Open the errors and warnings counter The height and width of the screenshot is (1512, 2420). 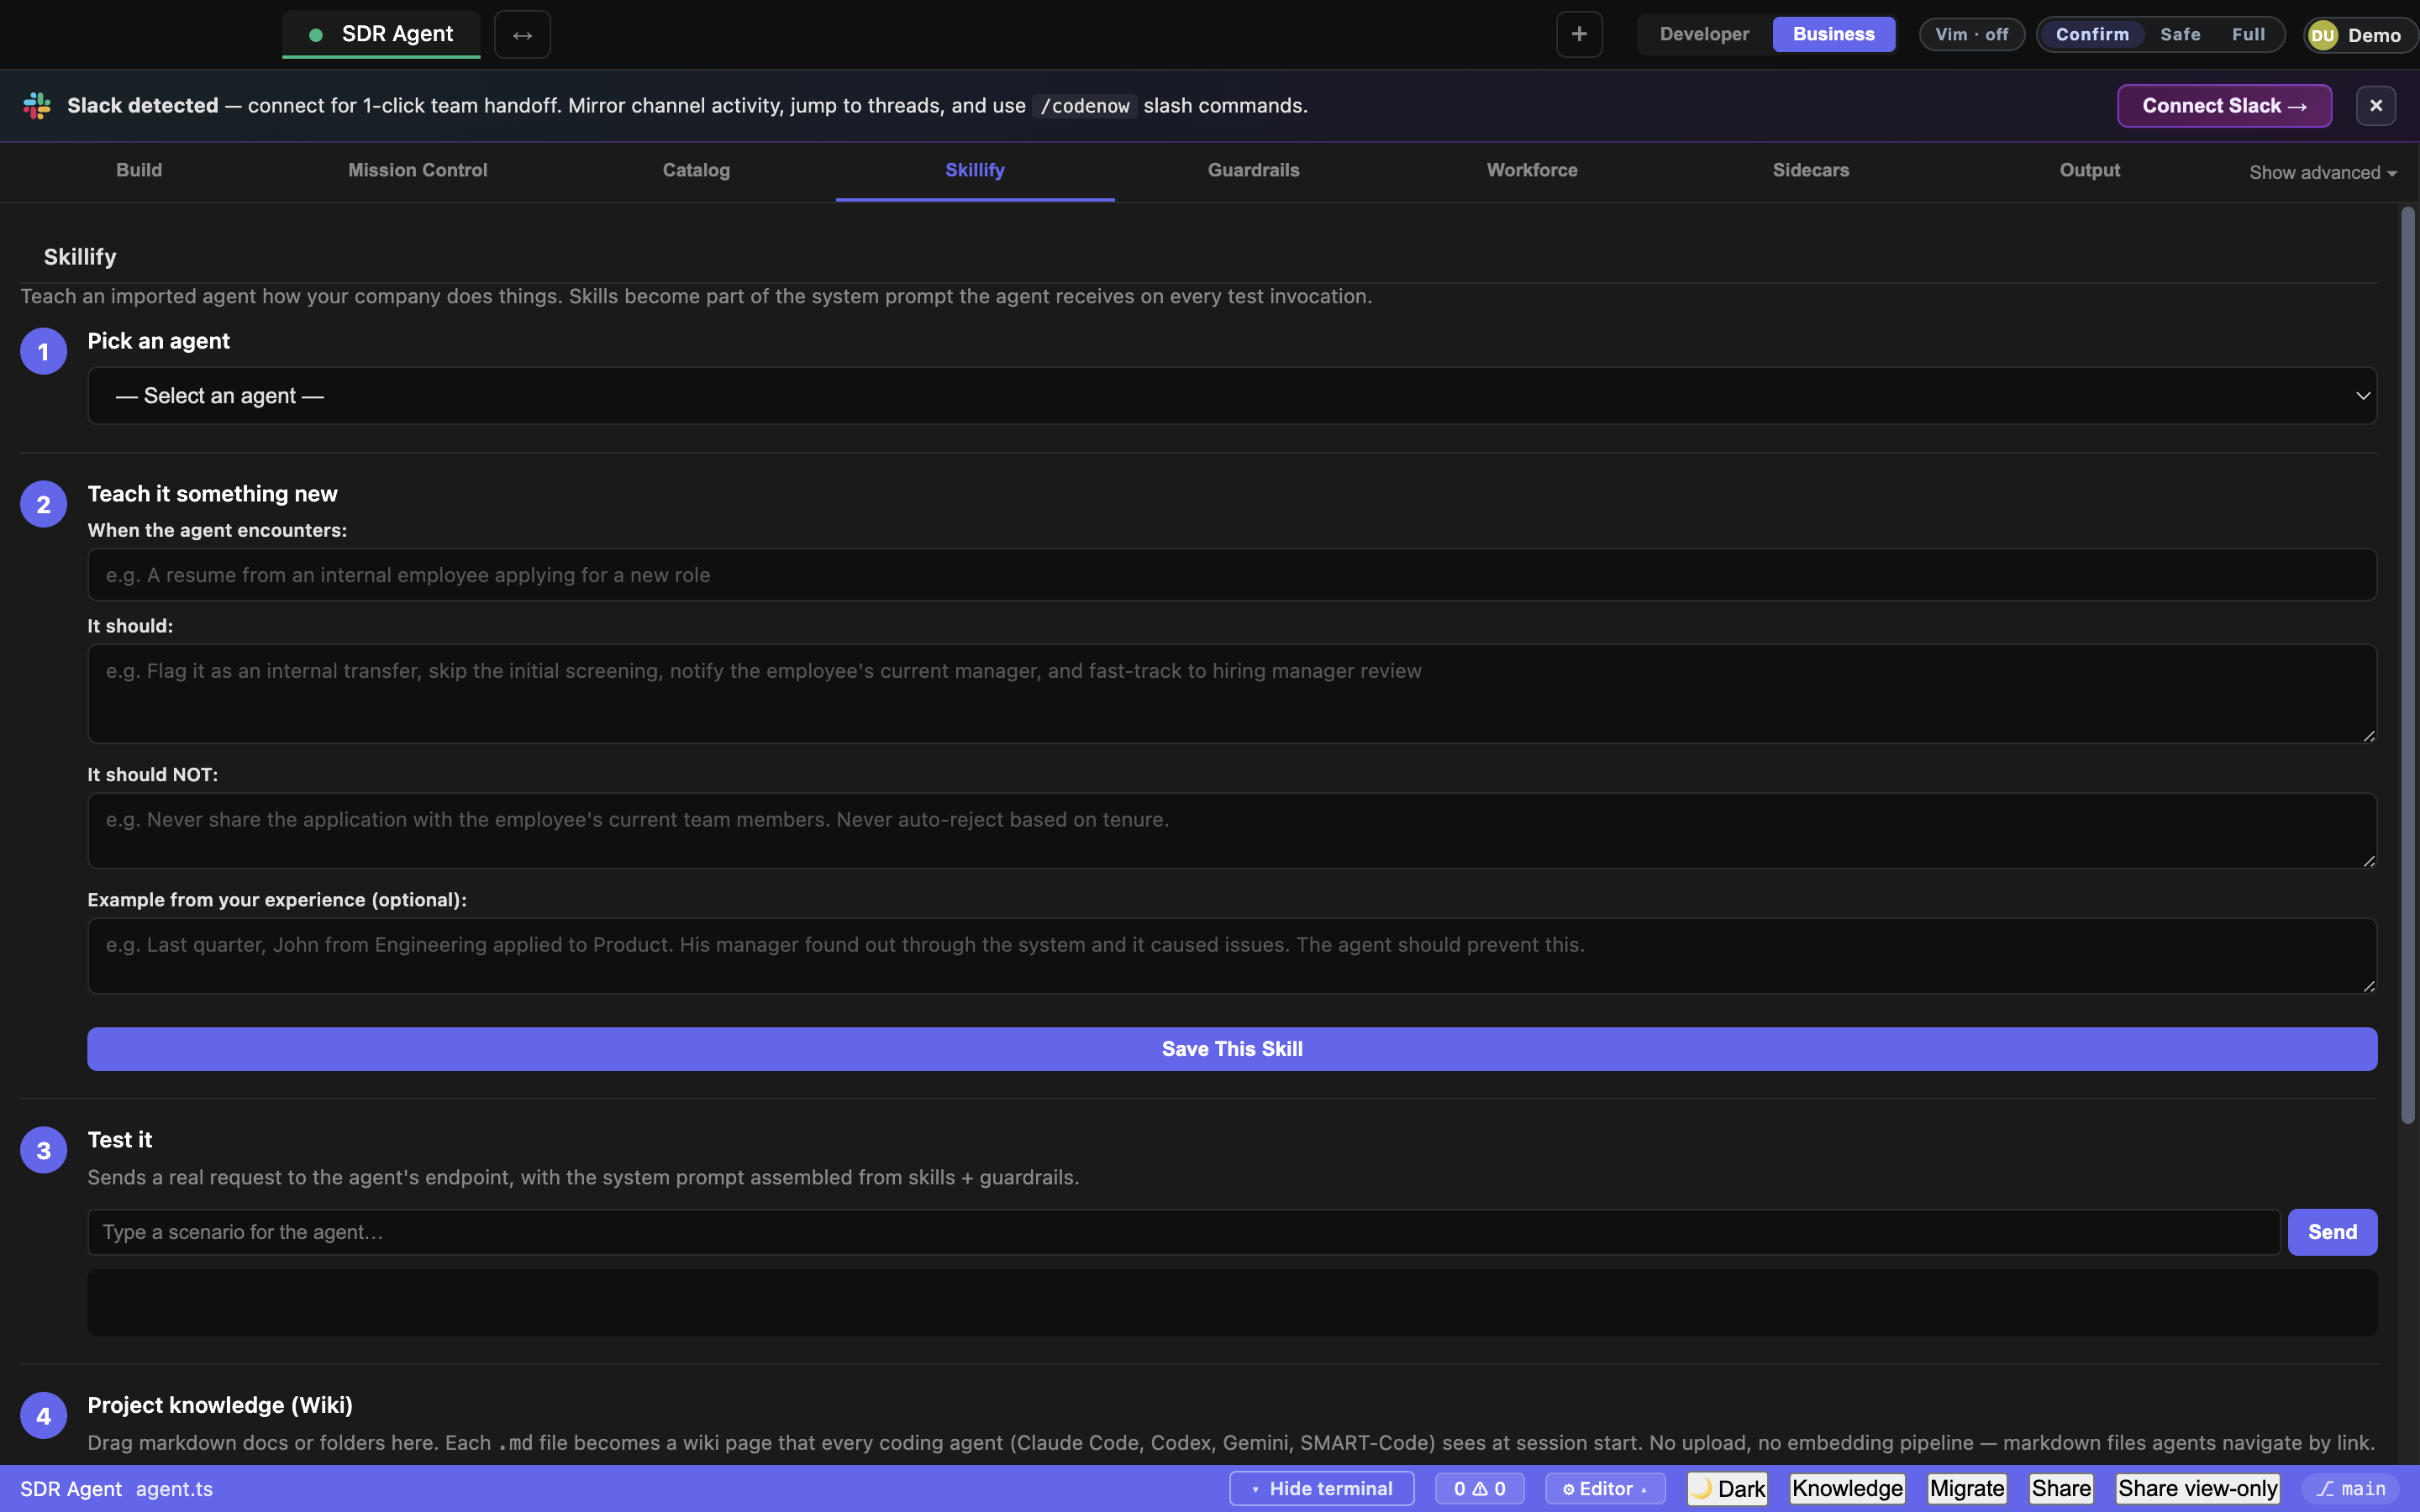tap(1479, 1488)
